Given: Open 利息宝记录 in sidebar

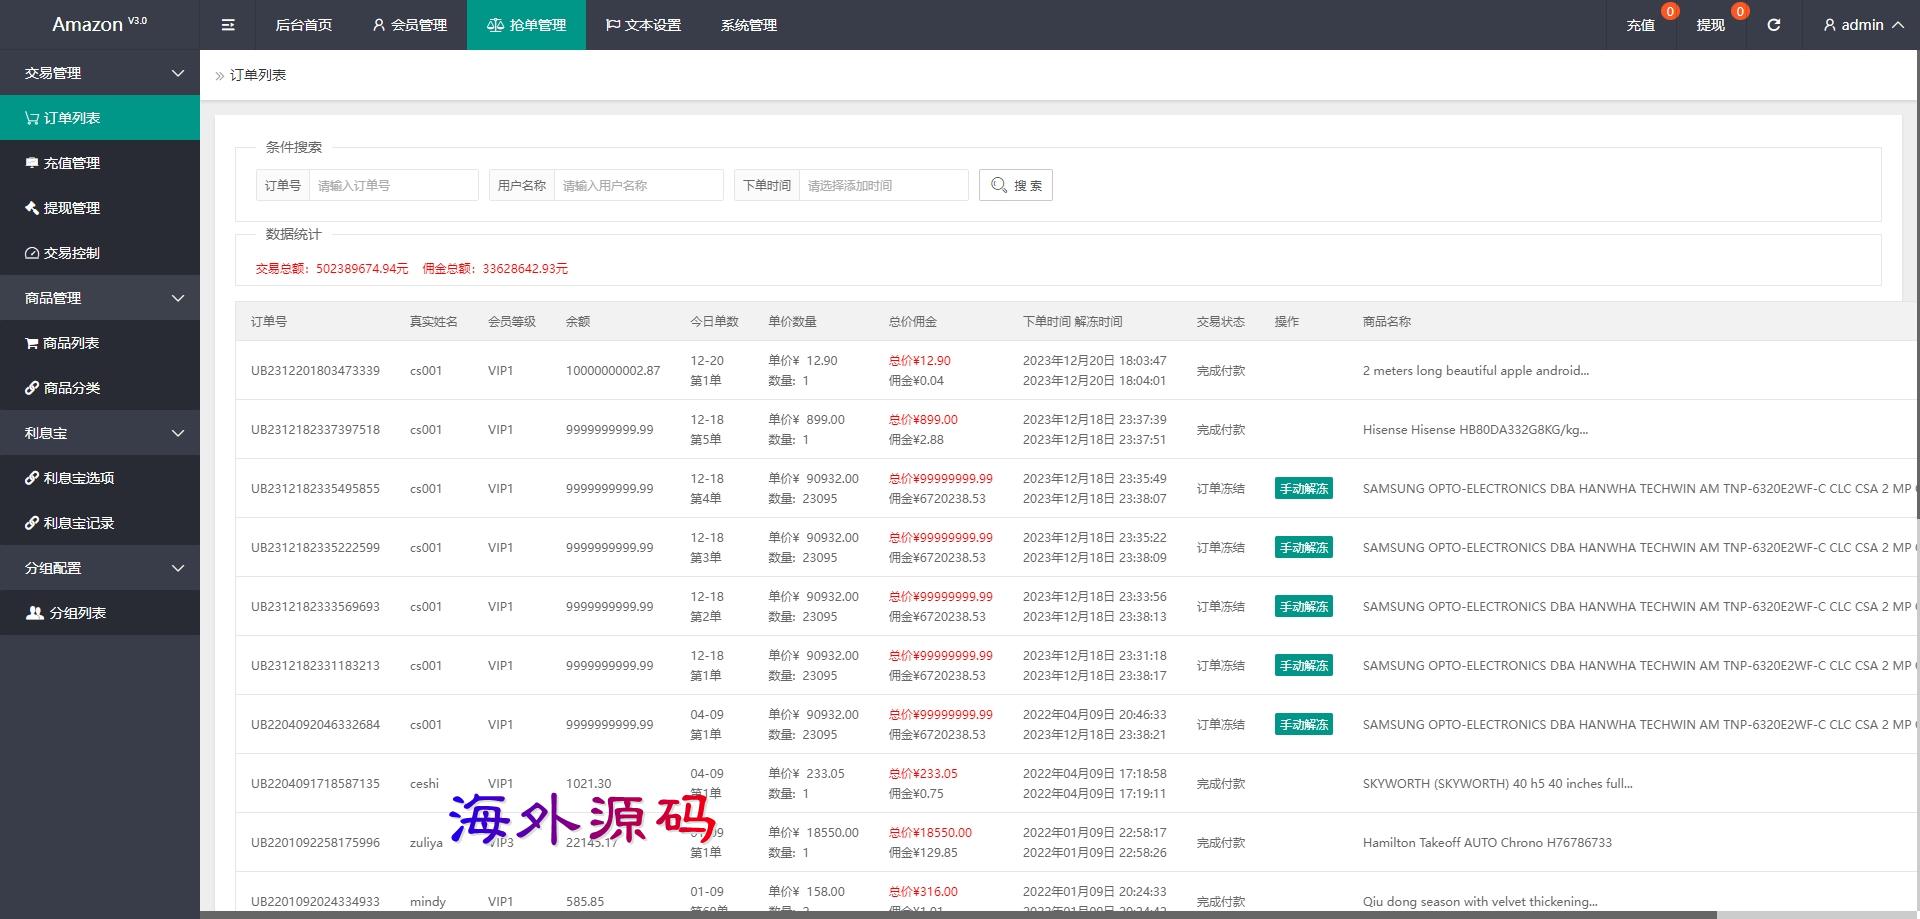Looking at the screenshot, I should coord(100,523).
